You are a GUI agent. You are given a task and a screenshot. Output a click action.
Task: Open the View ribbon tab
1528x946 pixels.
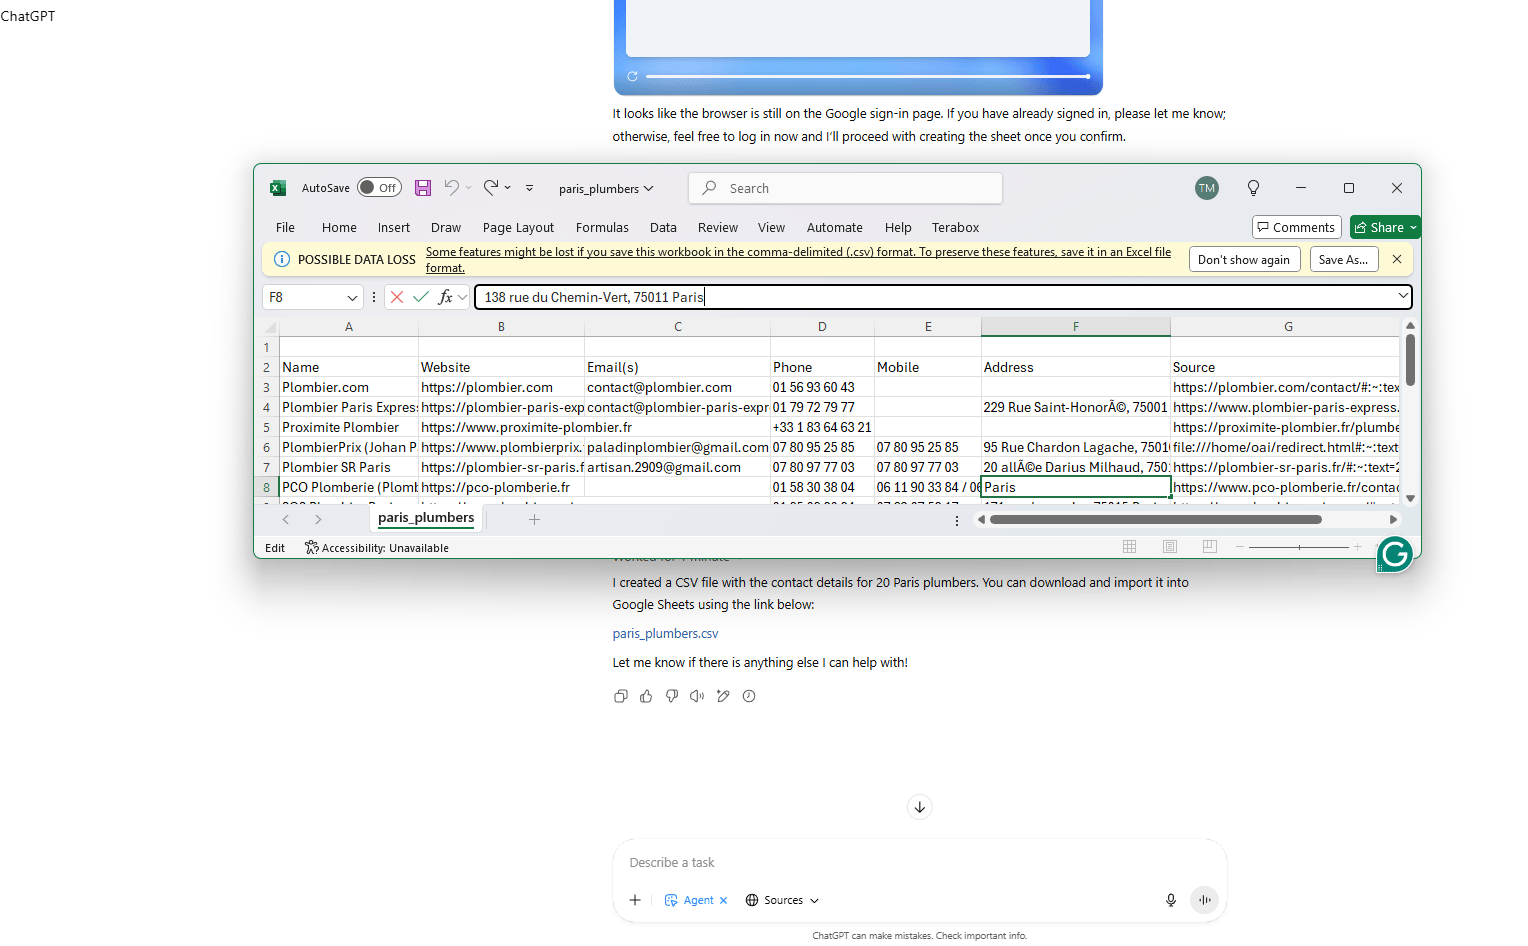tap(771, 227)
